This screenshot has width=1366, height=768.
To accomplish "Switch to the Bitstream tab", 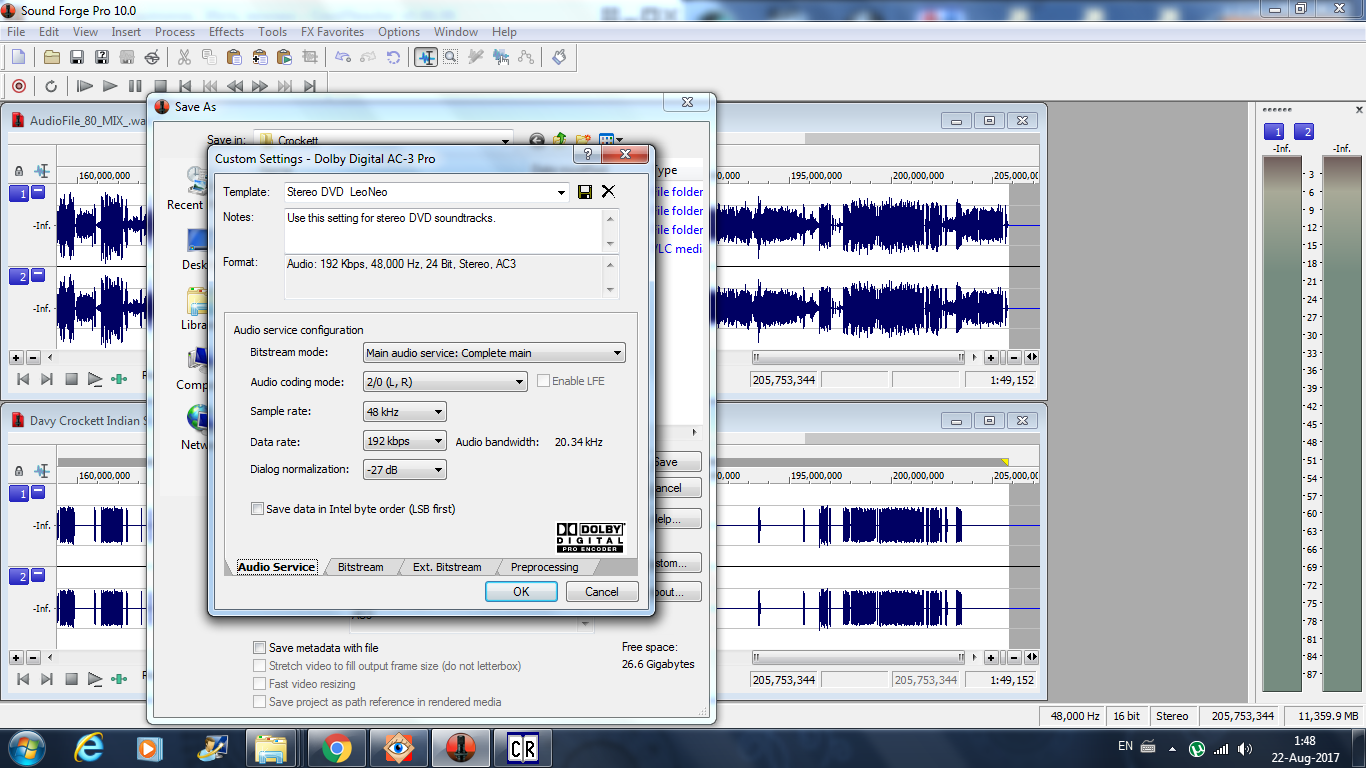I will pos(360,567).
